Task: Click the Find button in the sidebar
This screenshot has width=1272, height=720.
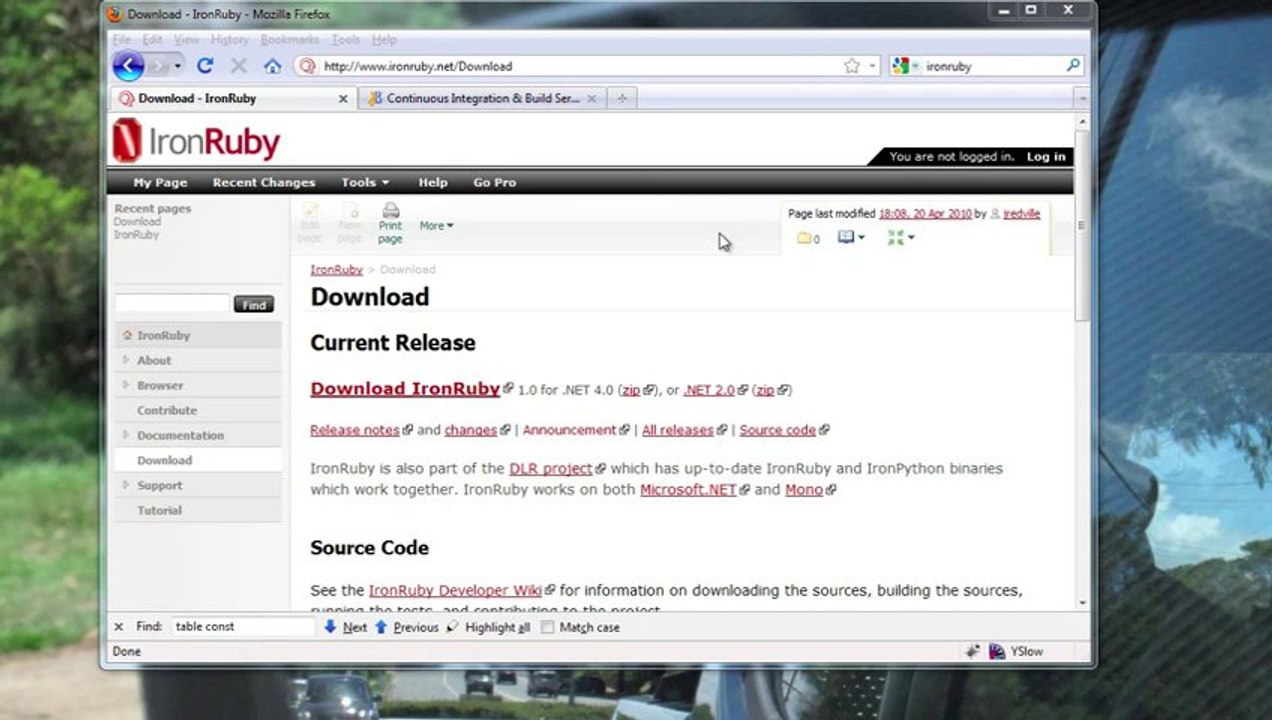Action: pyautogui.click(x=254, y=304)
